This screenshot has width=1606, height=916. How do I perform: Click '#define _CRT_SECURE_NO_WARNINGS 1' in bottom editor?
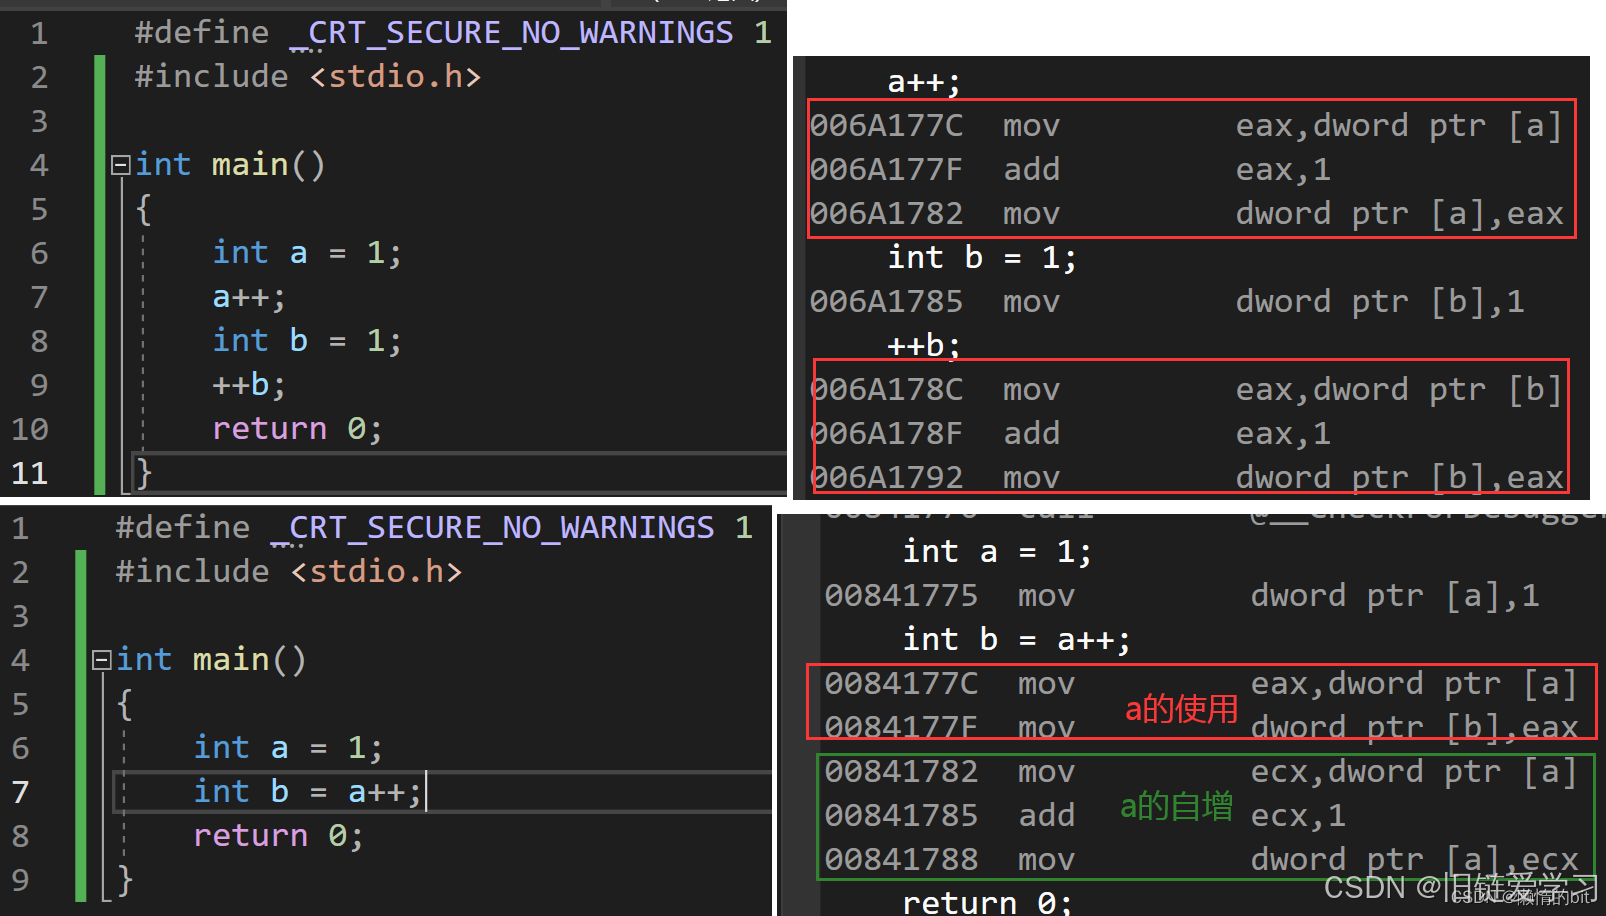pos(434,528)
